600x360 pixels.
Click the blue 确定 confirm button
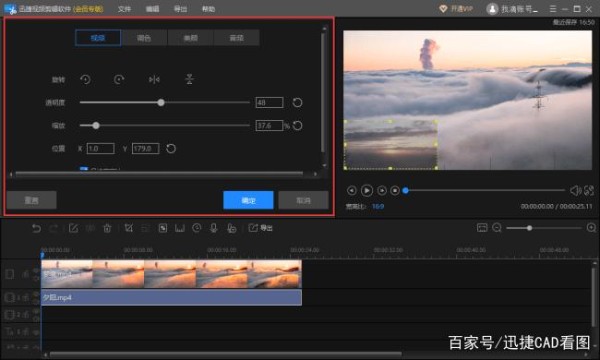coord(248,200)
